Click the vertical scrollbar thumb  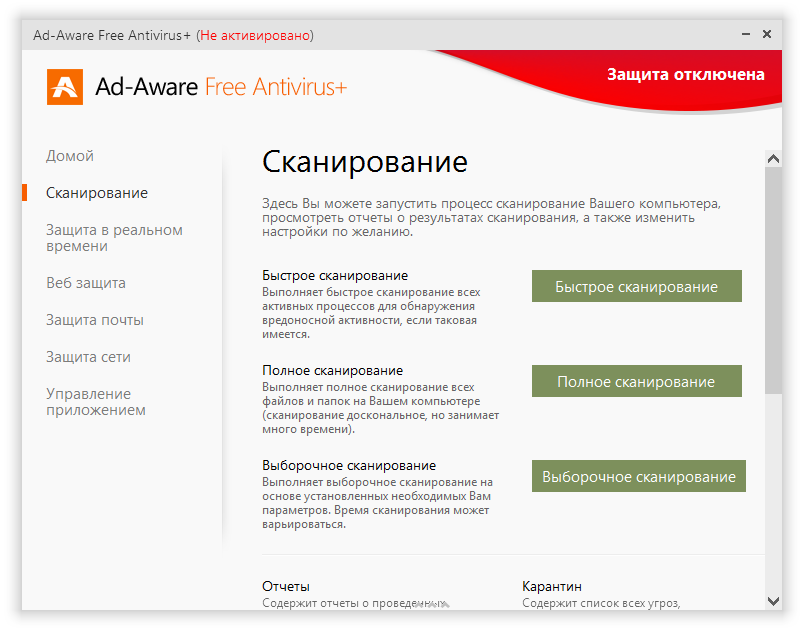pos(773,281)
